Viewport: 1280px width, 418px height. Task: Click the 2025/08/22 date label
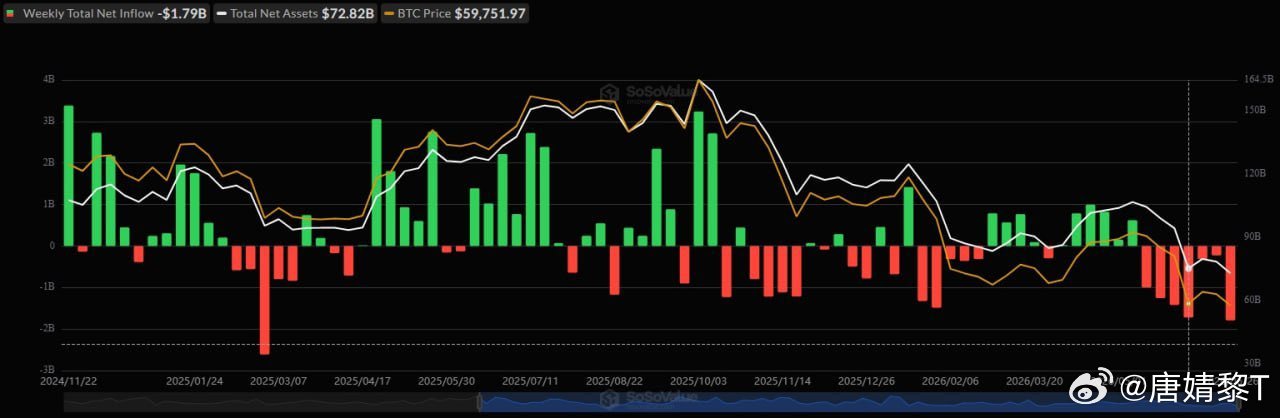pyautogui.click(x=614, y=381)
